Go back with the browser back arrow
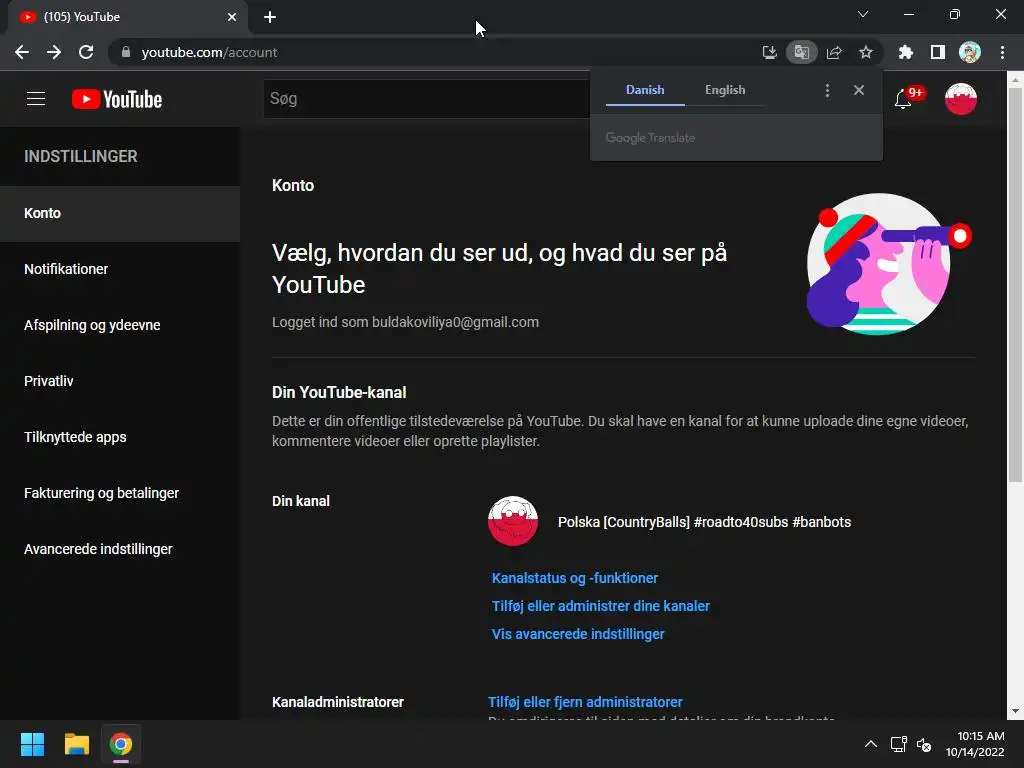This screenshot has height=768, width=1024. click(22, 52)
